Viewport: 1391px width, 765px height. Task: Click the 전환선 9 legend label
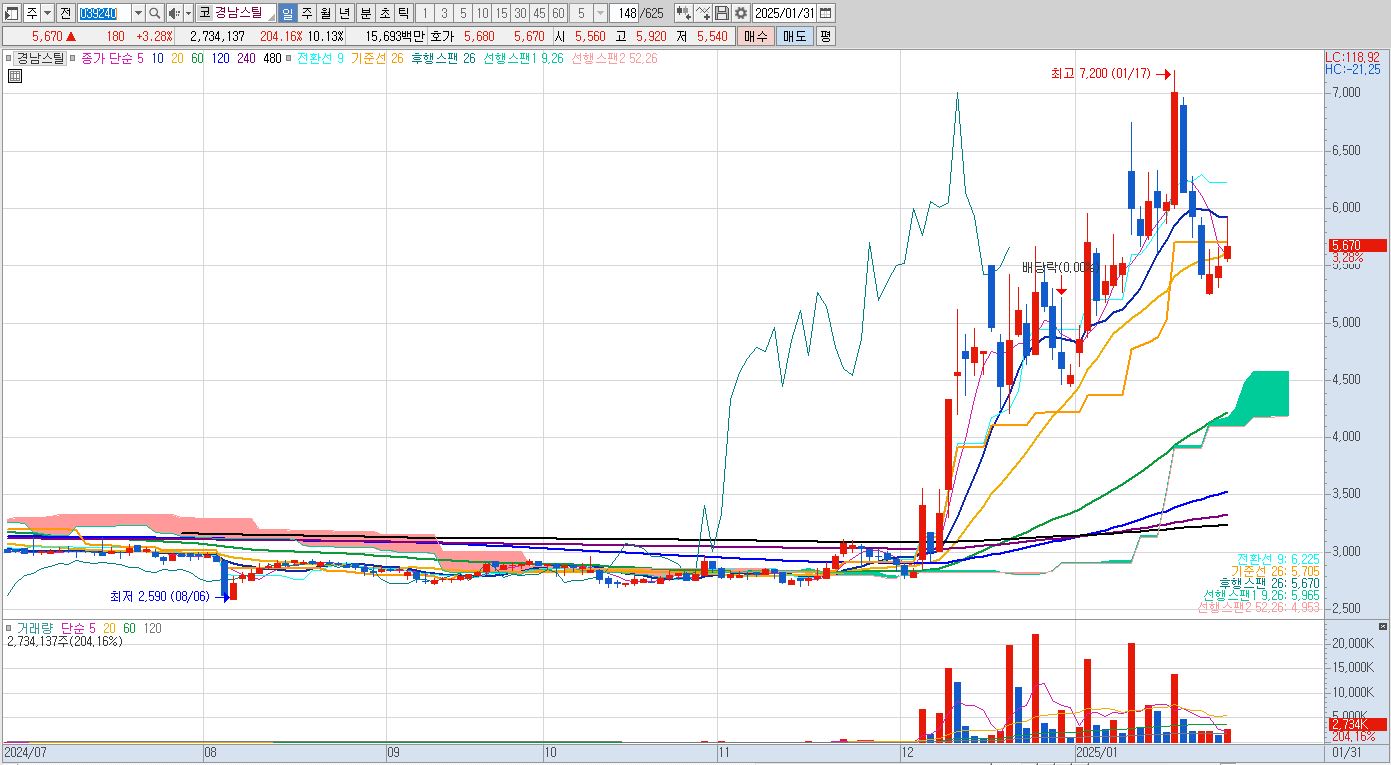click(320, 58)
